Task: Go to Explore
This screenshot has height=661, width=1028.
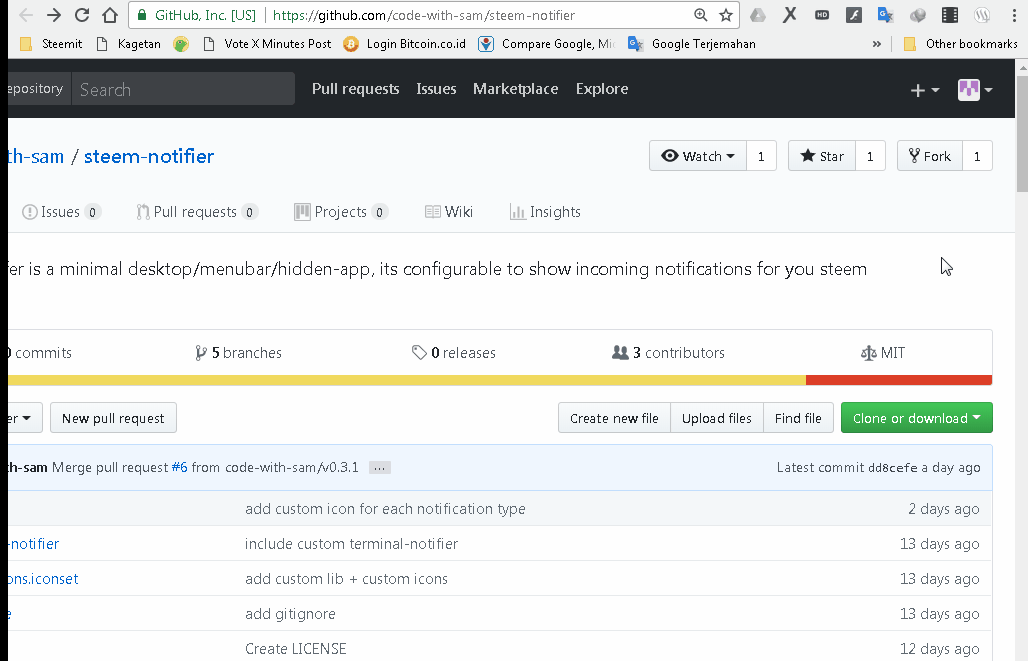Action: click(602, 89)
